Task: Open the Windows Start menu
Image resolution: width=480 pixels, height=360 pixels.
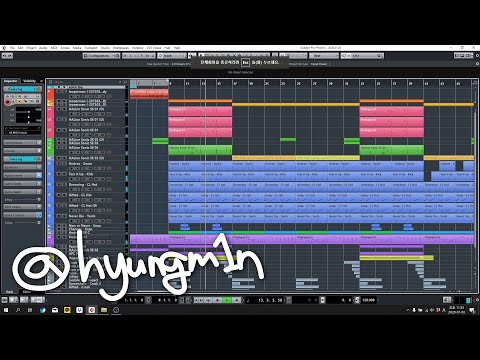Action: point(6,310)
